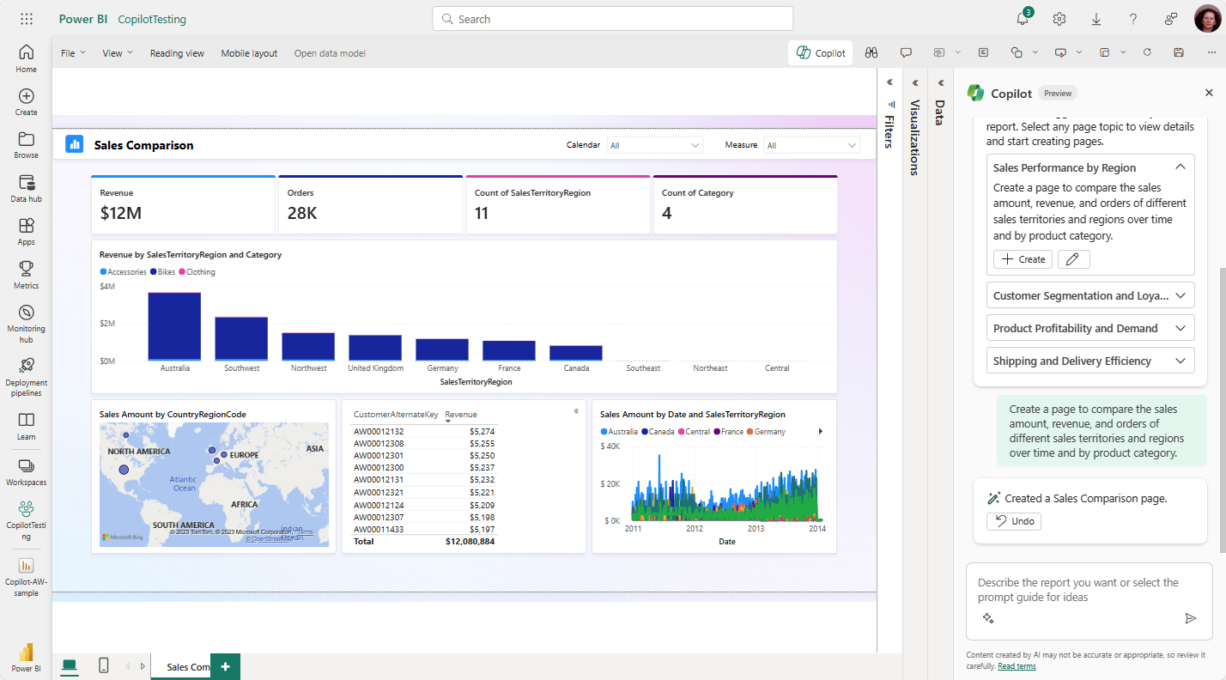Open Browse in left sidebar
Screen dimensions: 1226x680
point(26,145)
